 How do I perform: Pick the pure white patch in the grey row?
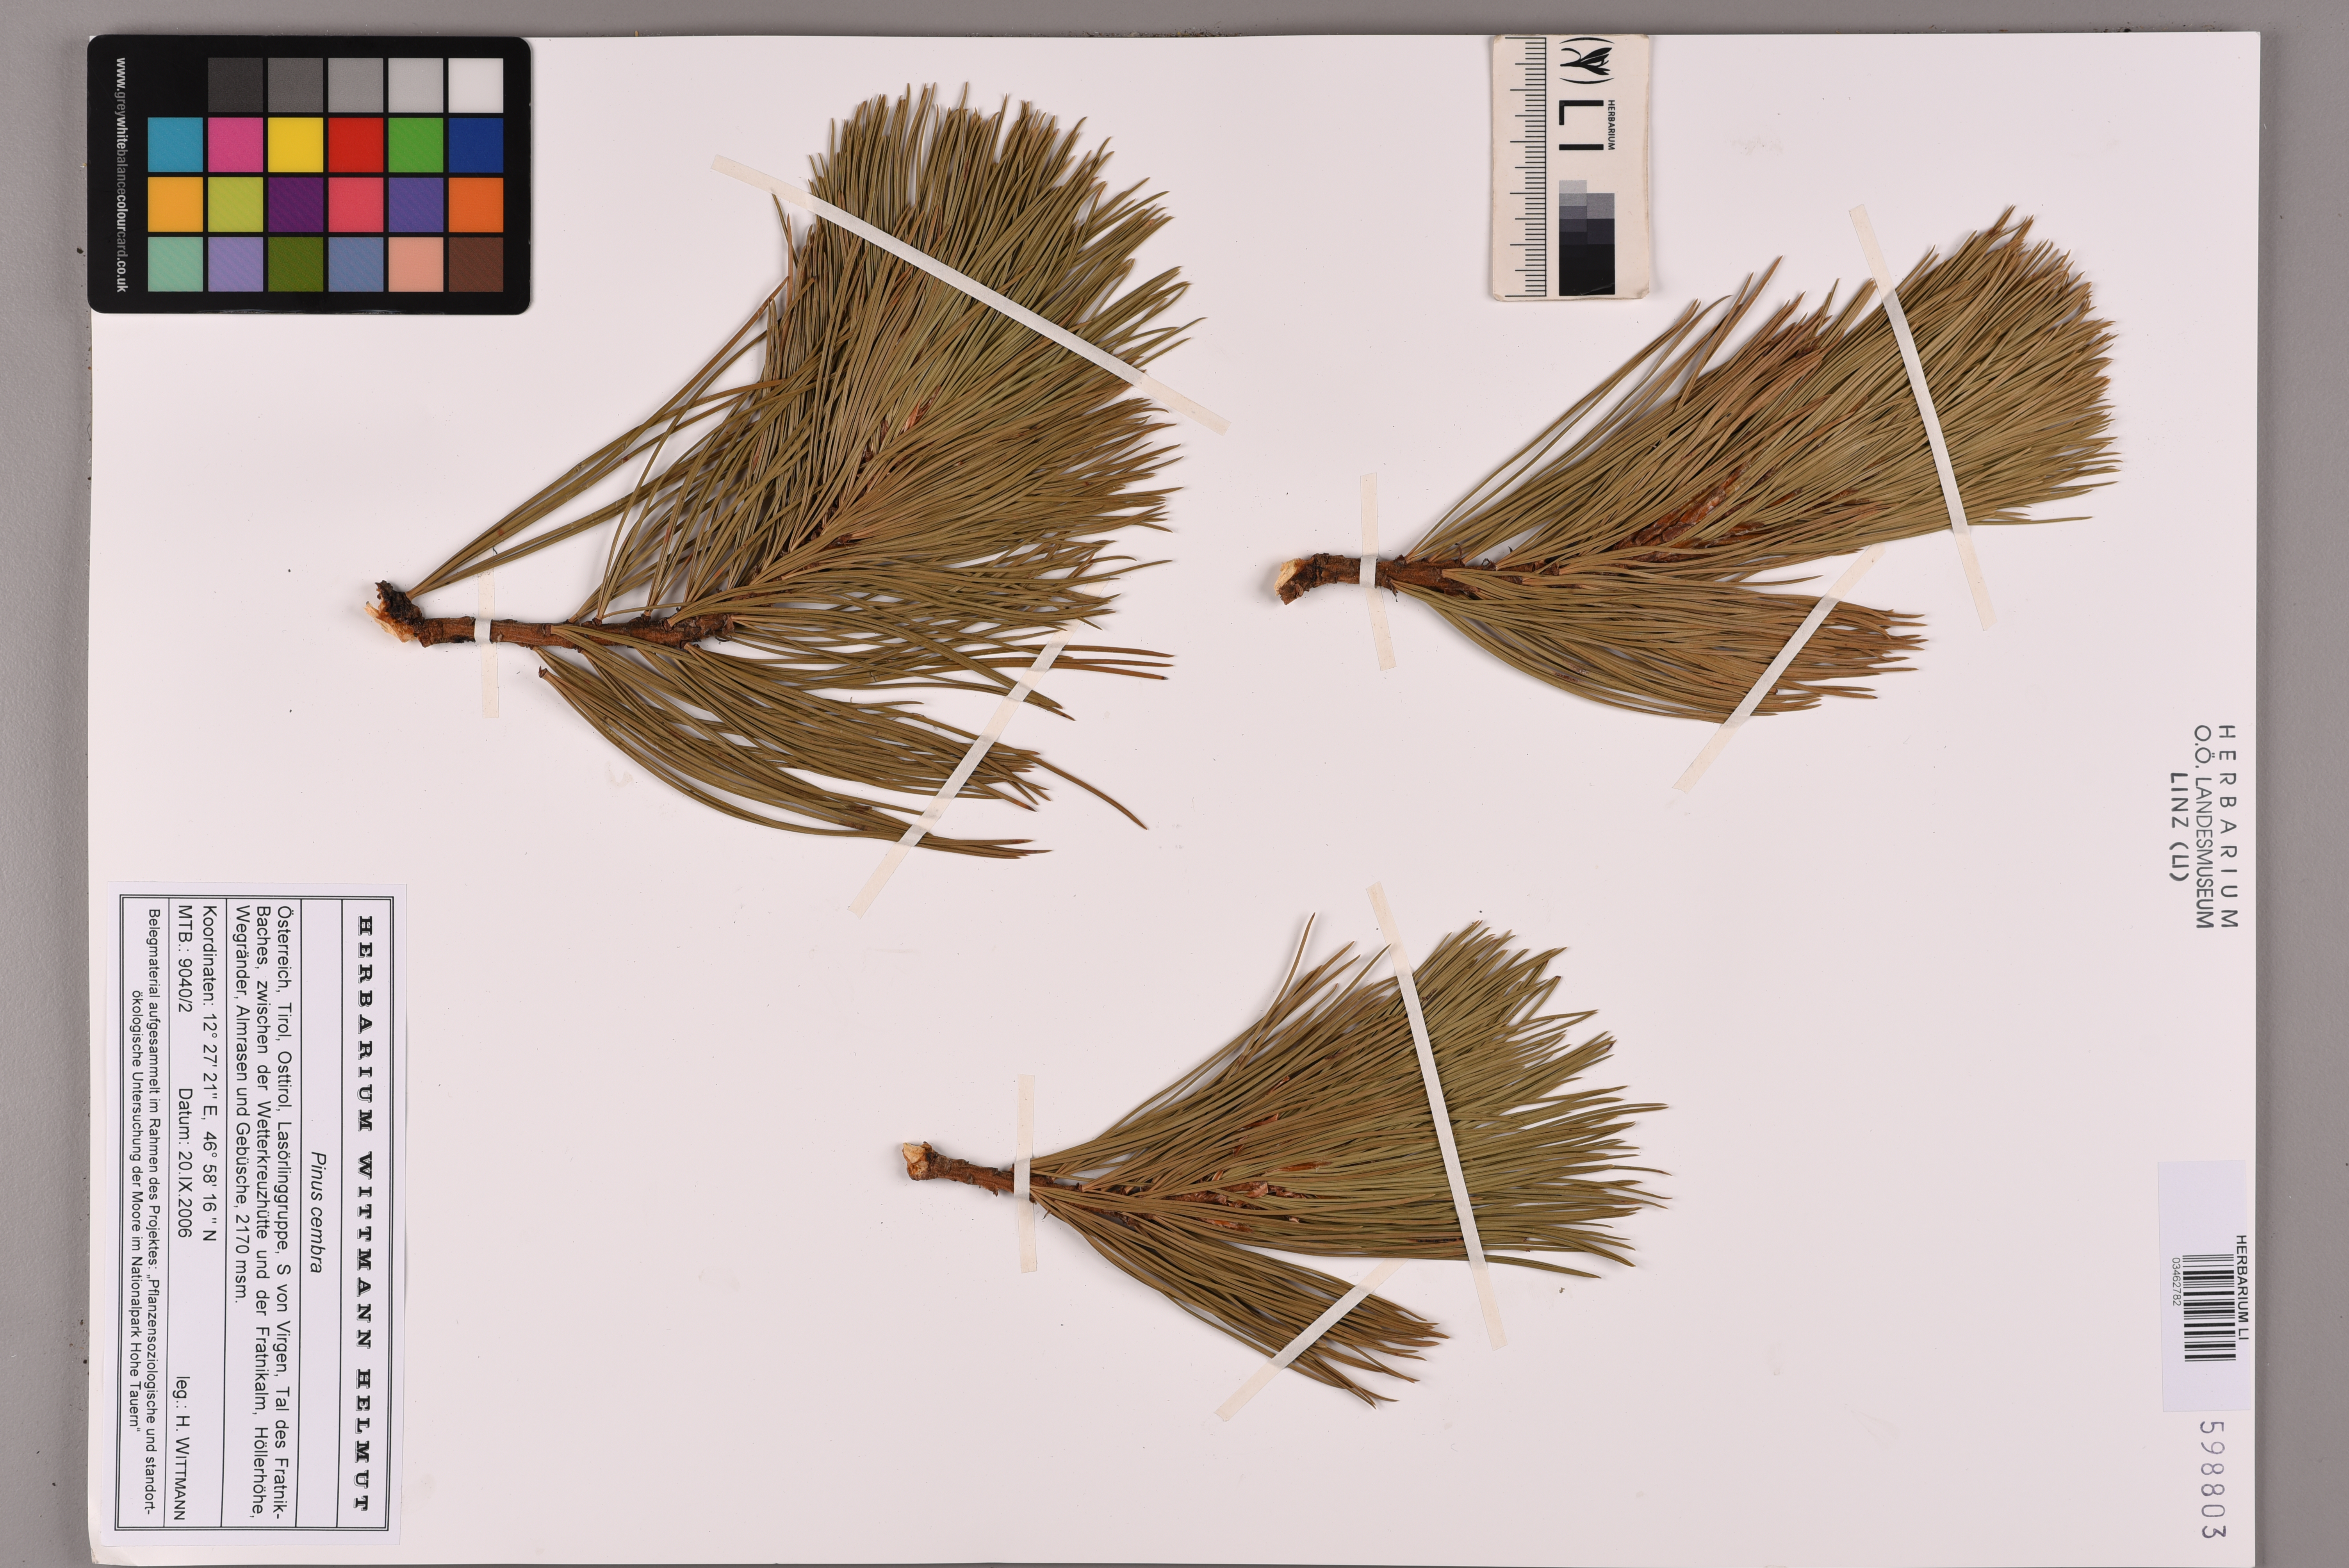coord(475,85)
